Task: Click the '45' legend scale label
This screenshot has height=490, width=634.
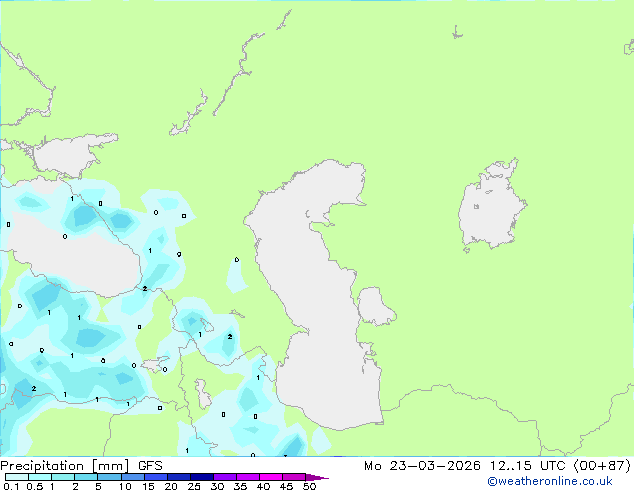Action: pos(286,486)
